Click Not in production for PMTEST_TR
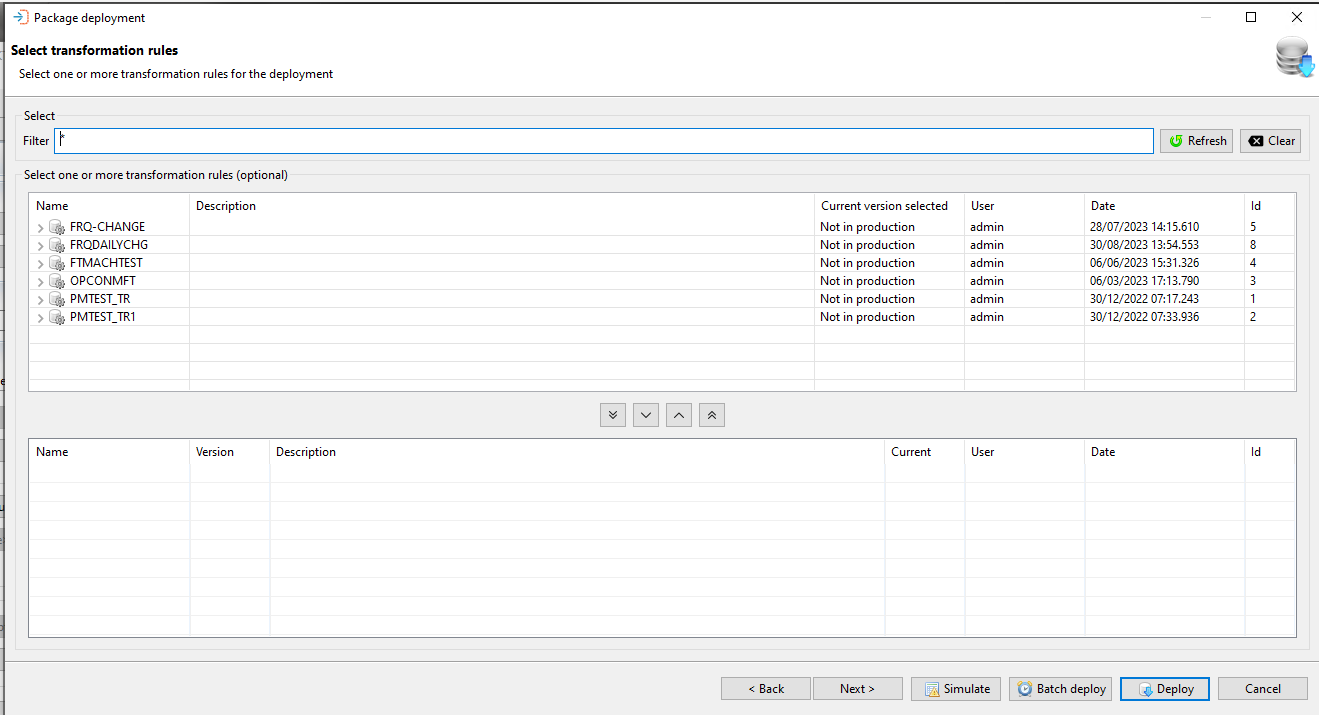This screenshot has height=715, width=1319. point(867,299)
